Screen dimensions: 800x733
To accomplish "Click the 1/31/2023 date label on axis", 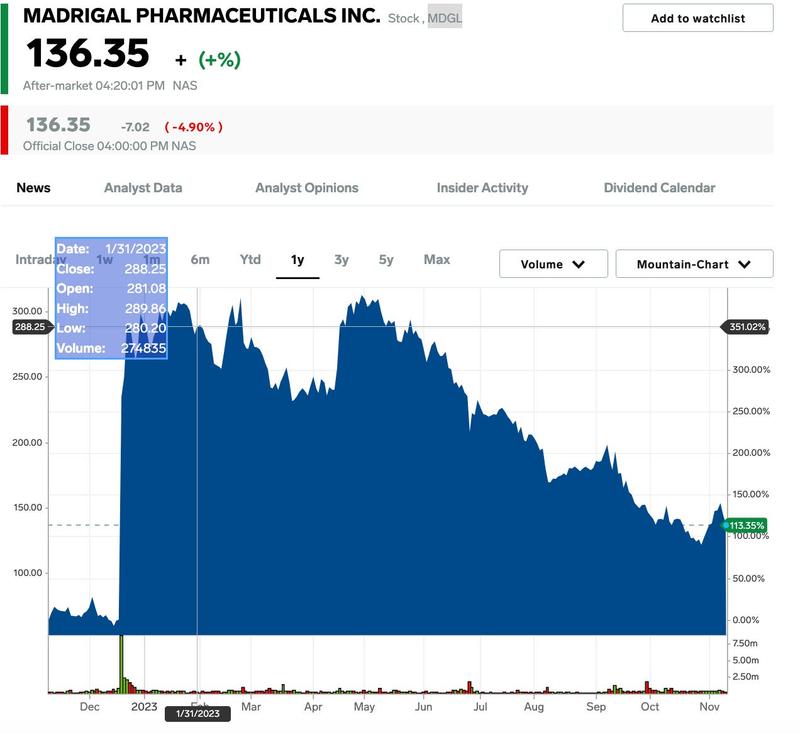I will (x=197, y=713).
